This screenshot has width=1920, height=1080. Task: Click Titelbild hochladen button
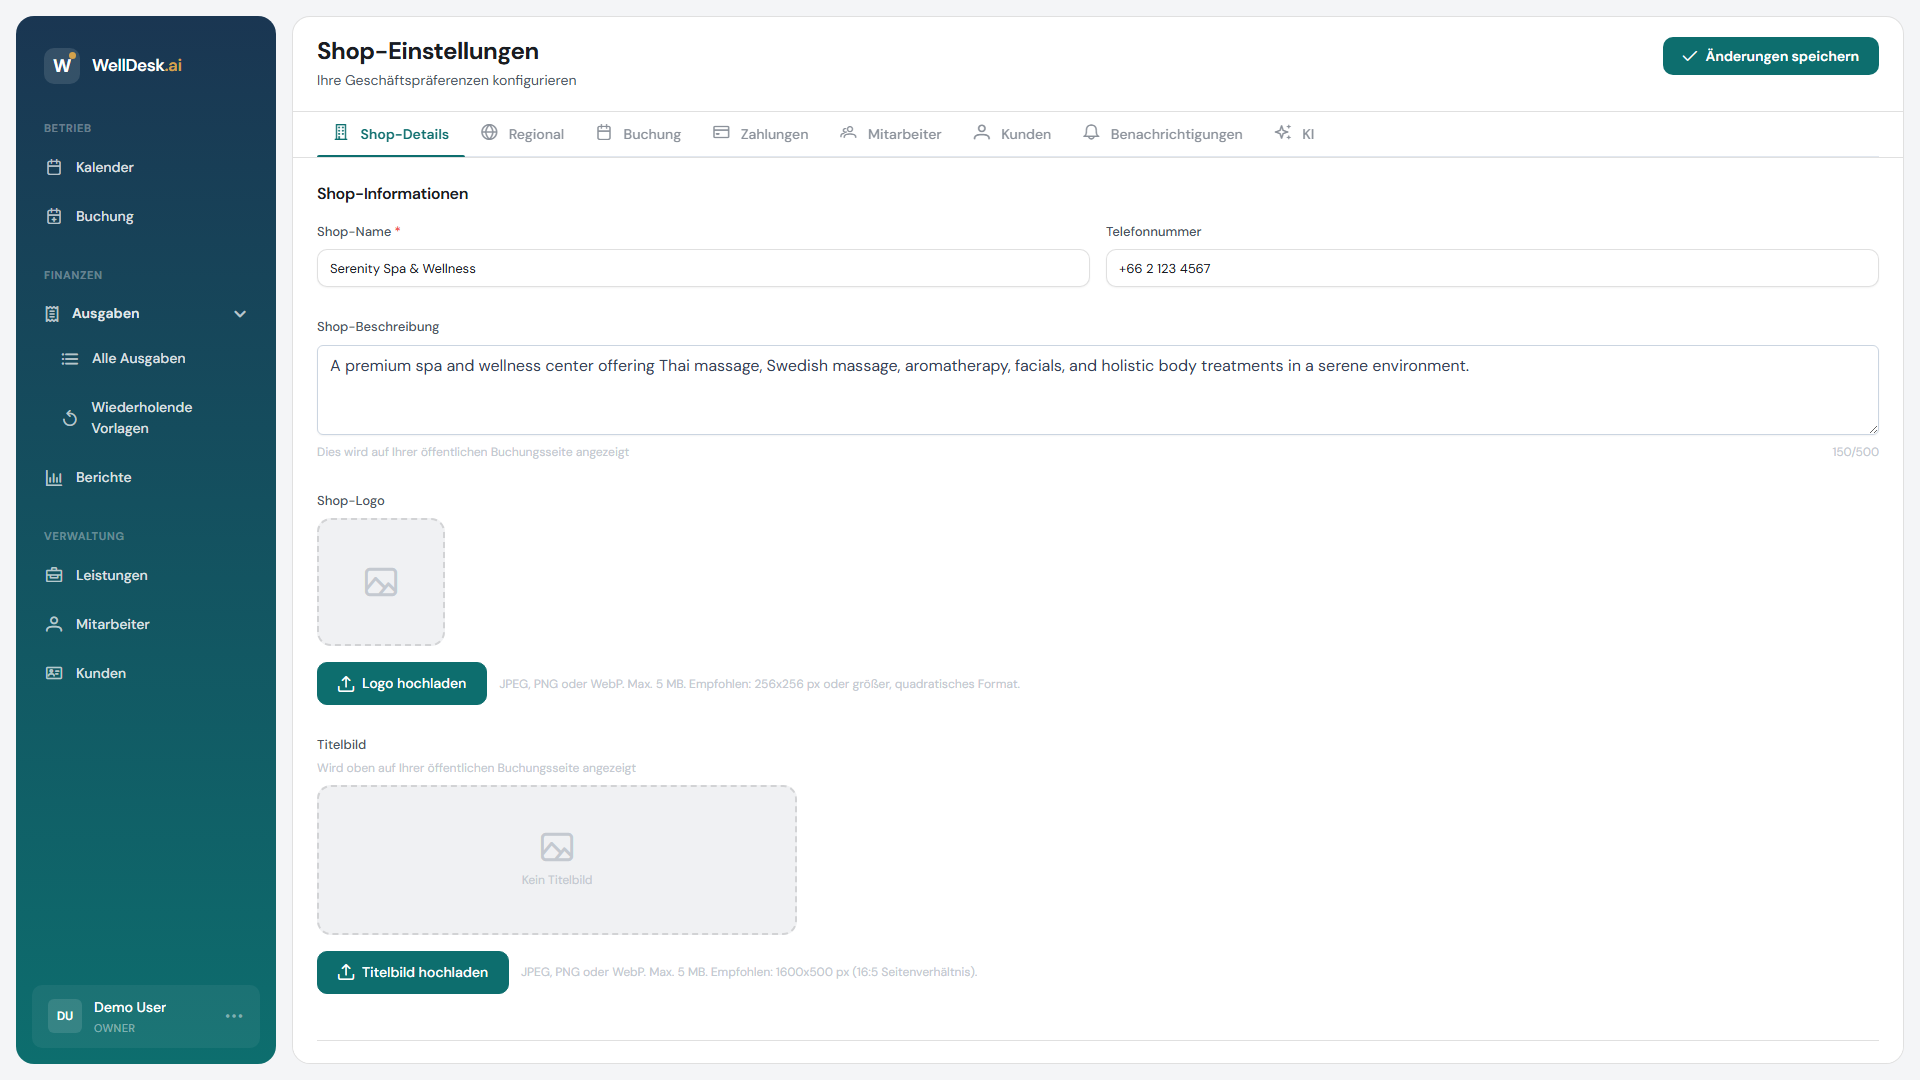[412, 972]
